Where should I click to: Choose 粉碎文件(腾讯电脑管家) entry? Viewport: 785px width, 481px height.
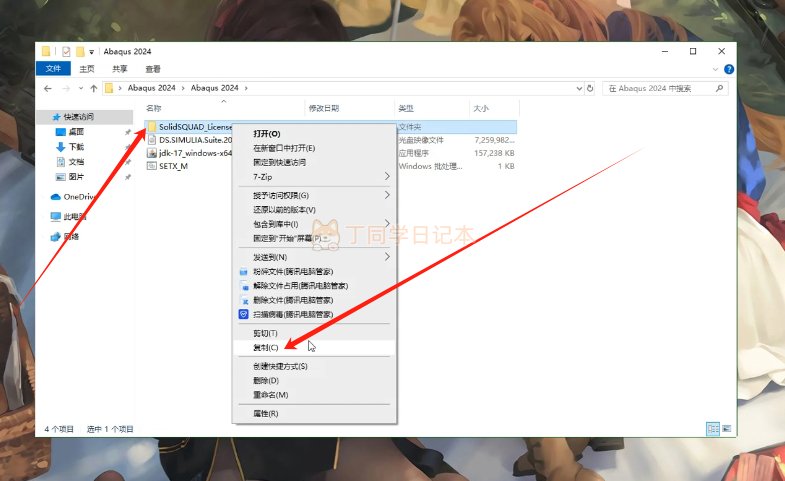click(314, 272)
